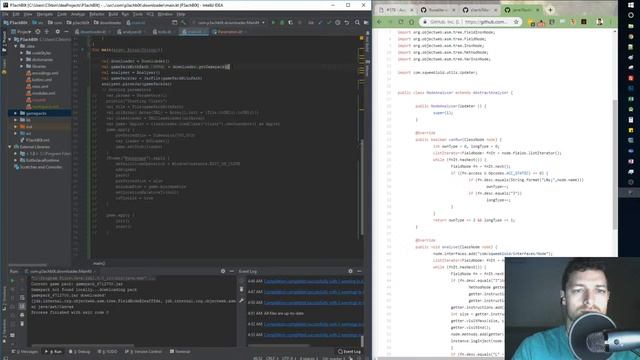The width and height of the screenshot is (640, 360).
Task: Go back in the Chrome browser
Action: click(x=379, y=22)
